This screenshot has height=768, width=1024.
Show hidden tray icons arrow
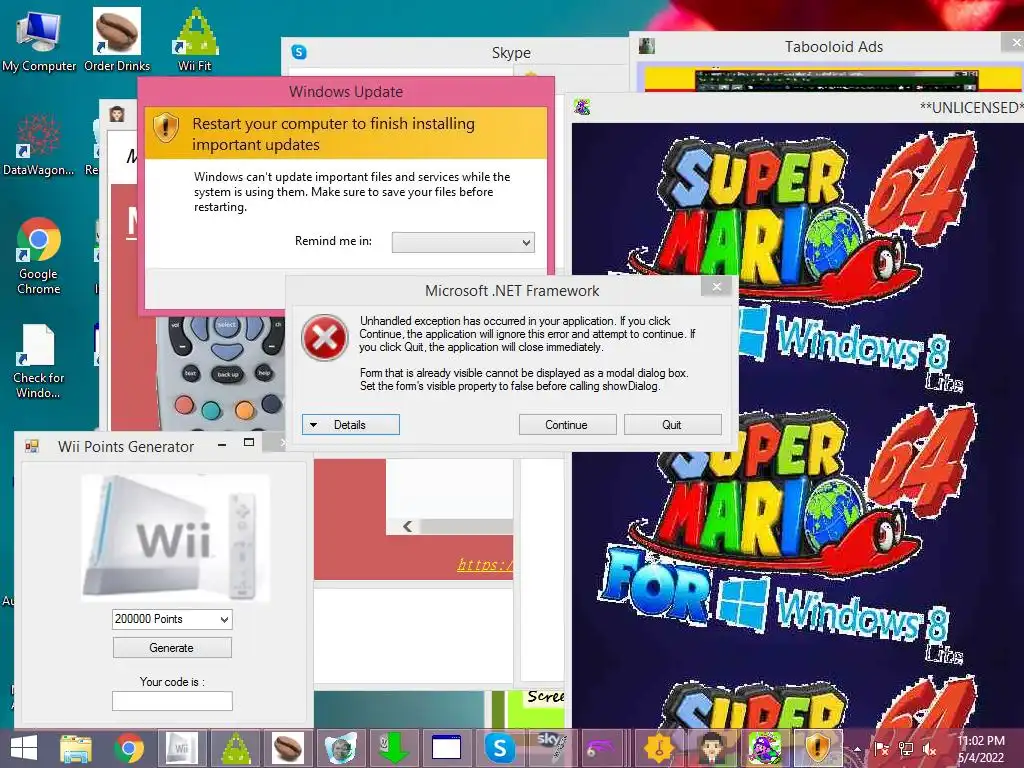(857, 750)
